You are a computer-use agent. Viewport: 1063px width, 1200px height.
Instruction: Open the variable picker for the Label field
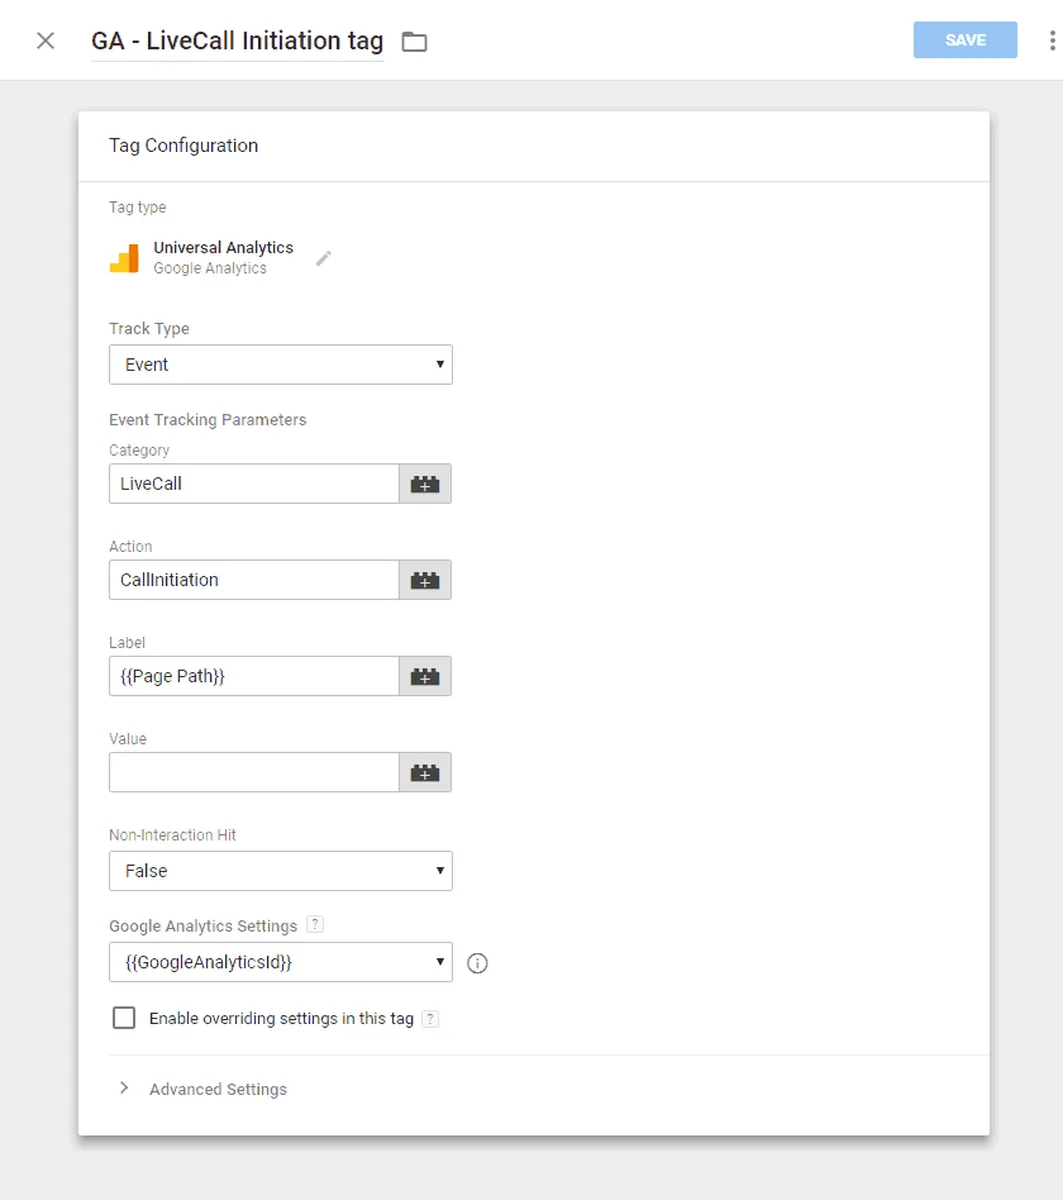click(x=425, y=677)
